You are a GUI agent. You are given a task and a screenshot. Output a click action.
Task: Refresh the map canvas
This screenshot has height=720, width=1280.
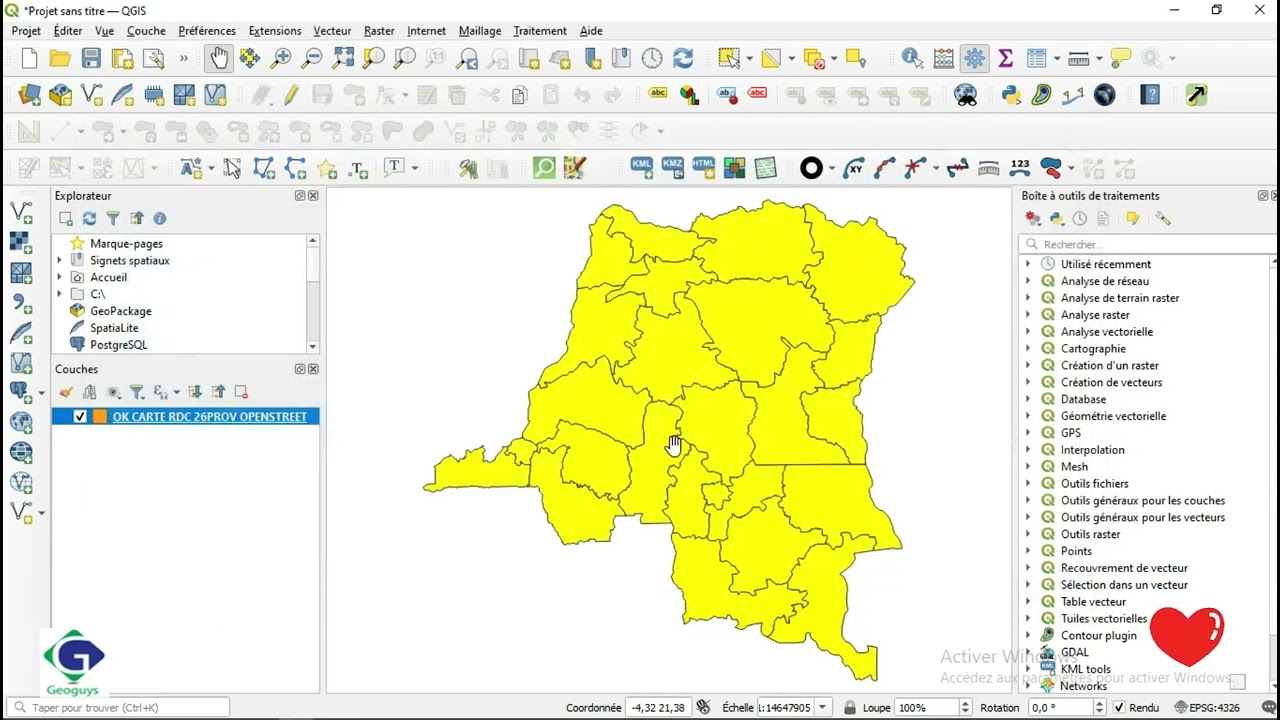tap(683, 58)
